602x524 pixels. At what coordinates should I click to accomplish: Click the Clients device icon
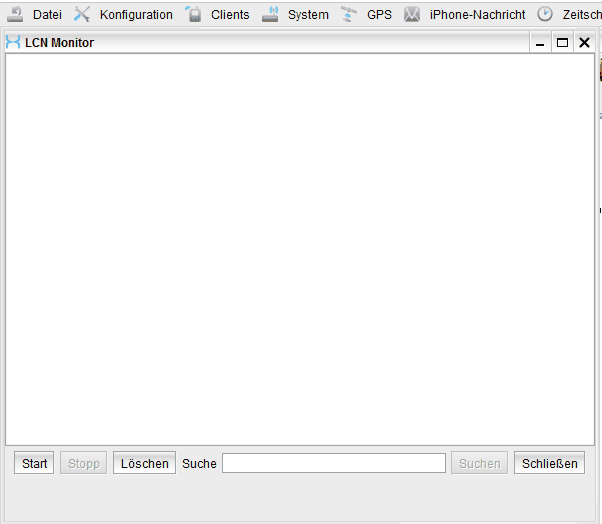194,14
